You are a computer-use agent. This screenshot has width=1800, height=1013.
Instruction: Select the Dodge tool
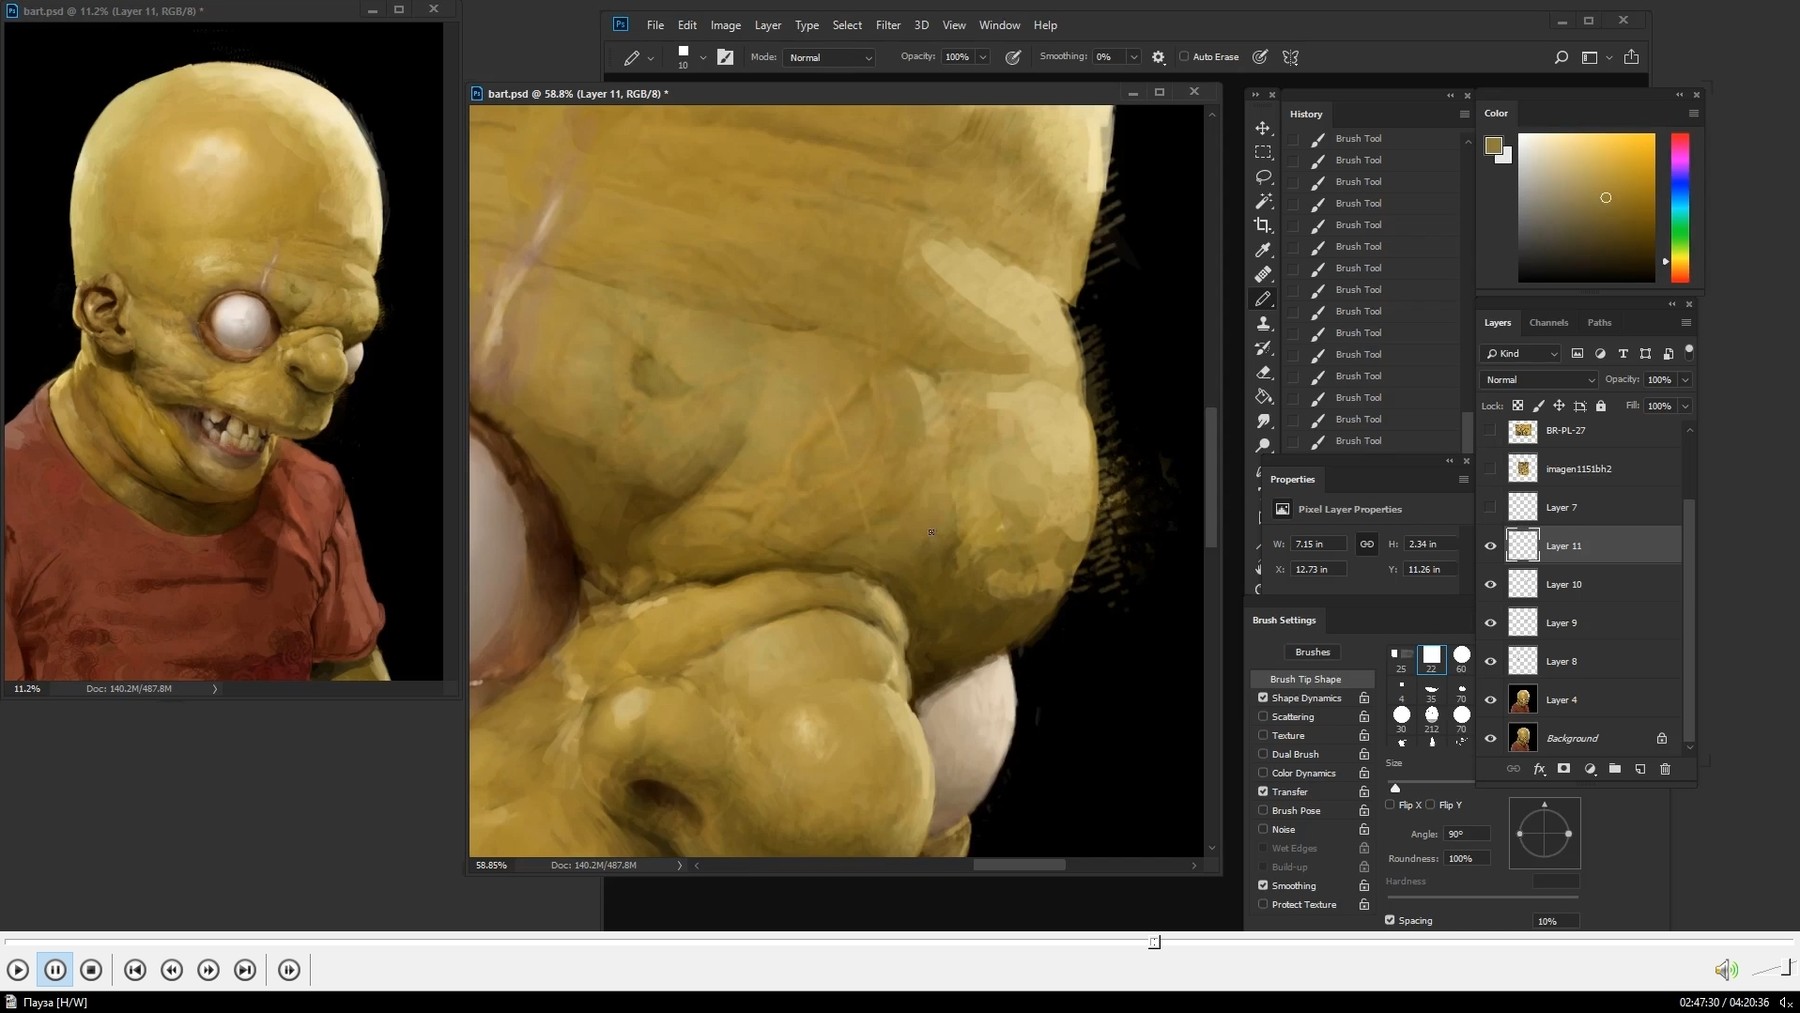point(1263,445)
